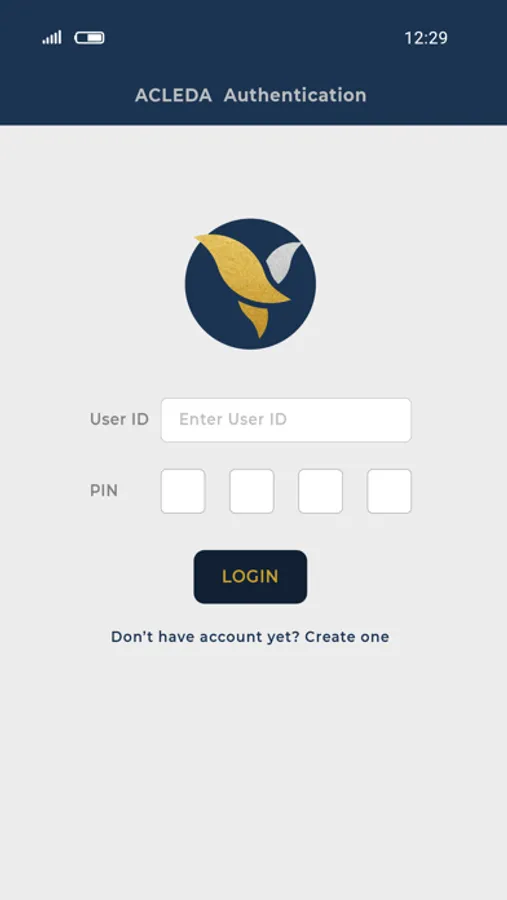Click the small gold tail feather in logo
Viewport: 507px width, 900px height.
254,319
